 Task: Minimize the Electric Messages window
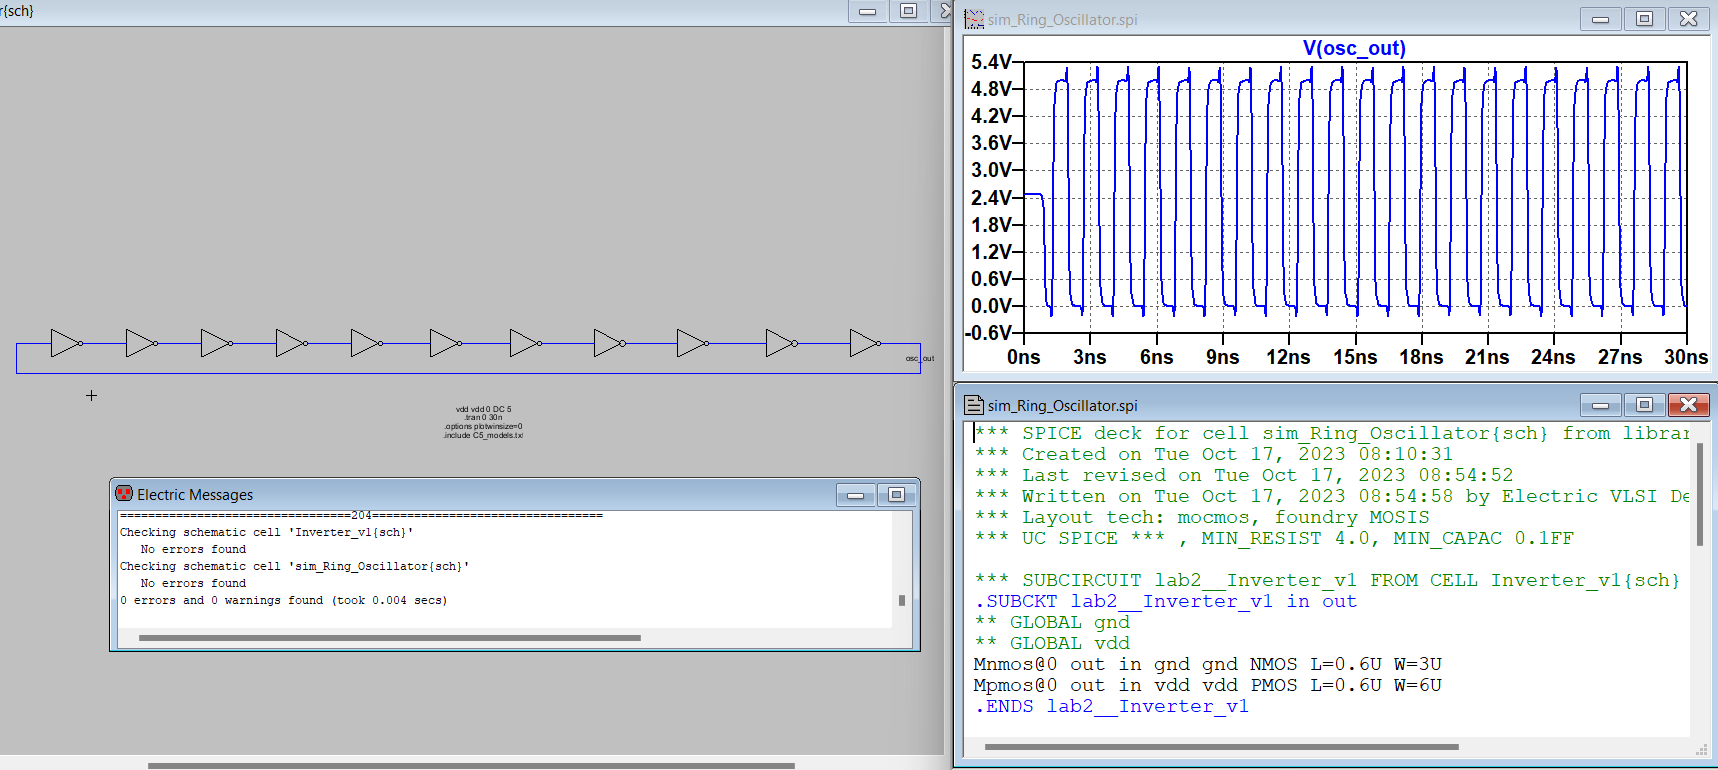(856, 495)
